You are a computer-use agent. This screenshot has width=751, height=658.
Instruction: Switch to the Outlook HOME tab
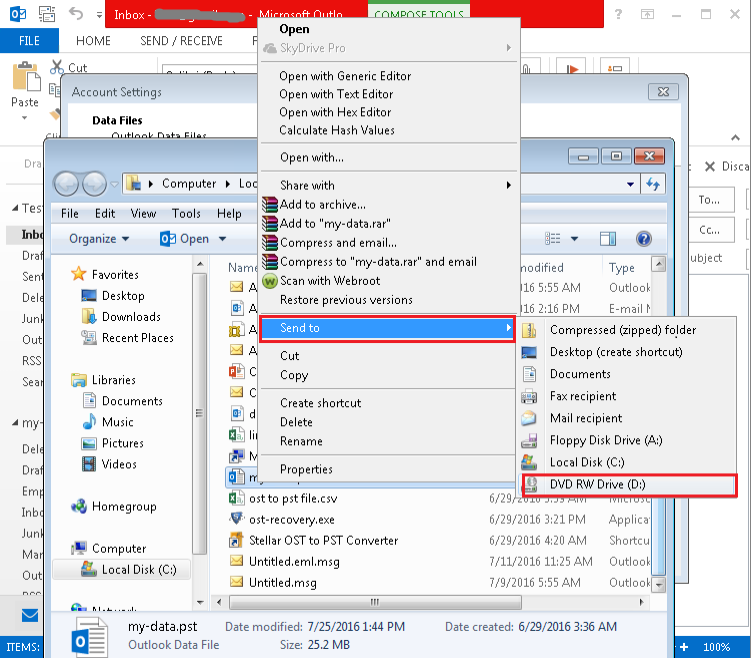tap(93, 41)
